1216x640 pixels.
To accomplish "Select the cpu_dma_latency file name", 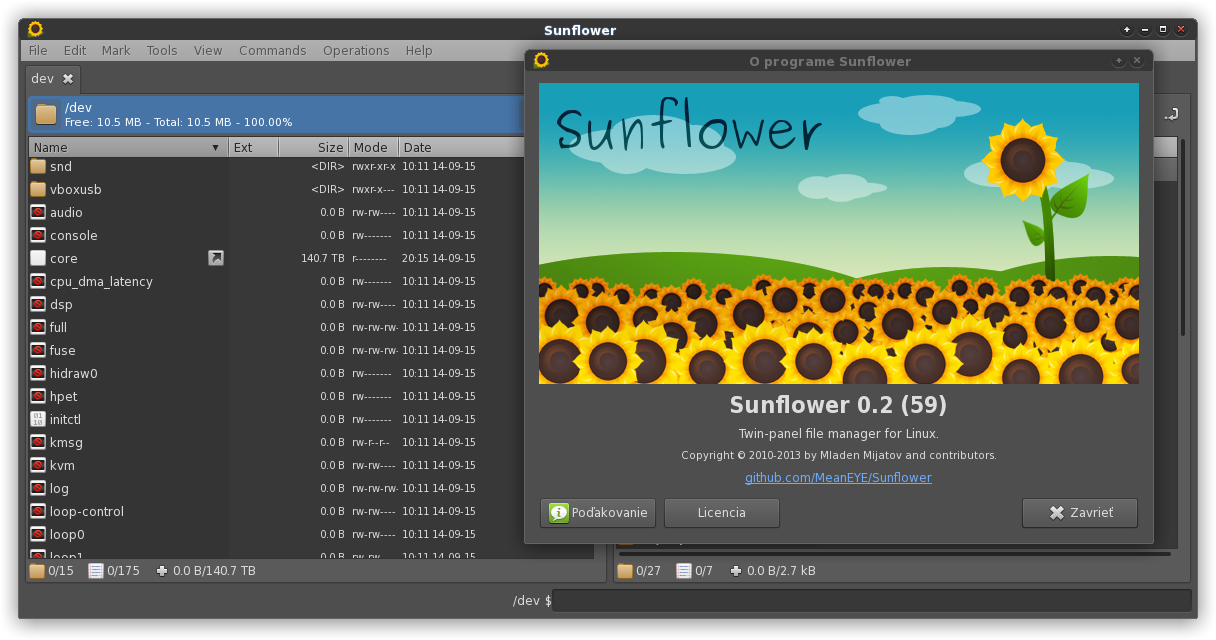I will 101,281.
